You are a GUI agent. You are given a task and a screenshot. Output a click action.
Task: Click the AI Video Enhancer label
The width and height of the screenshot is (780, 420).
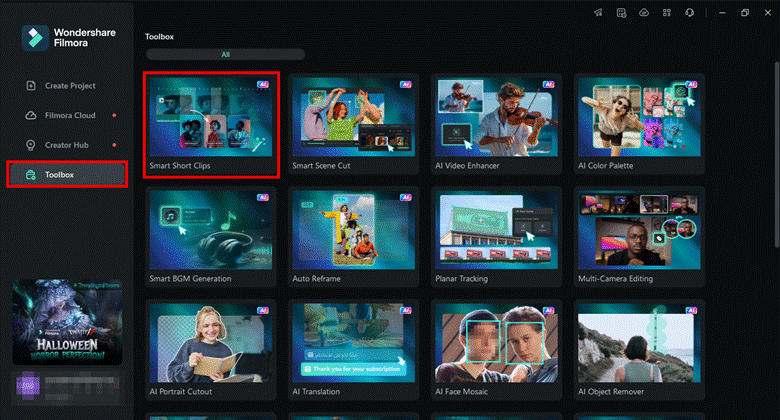[x=467, y=166]
